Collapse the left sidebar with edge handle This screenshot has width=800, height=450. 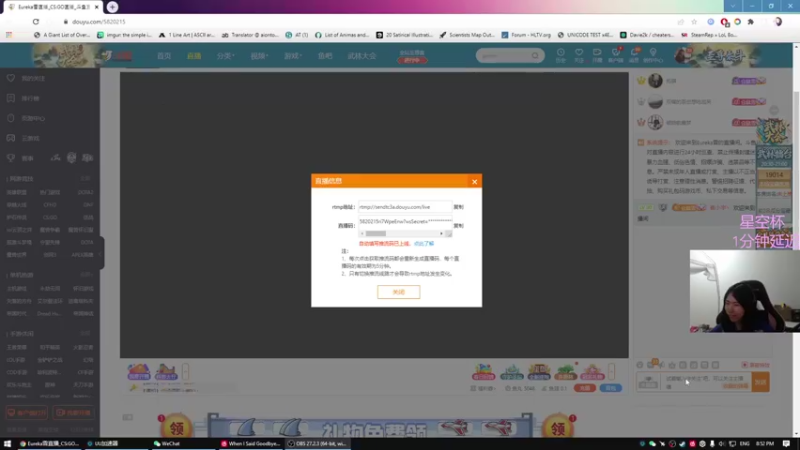(x=101, y=253)
